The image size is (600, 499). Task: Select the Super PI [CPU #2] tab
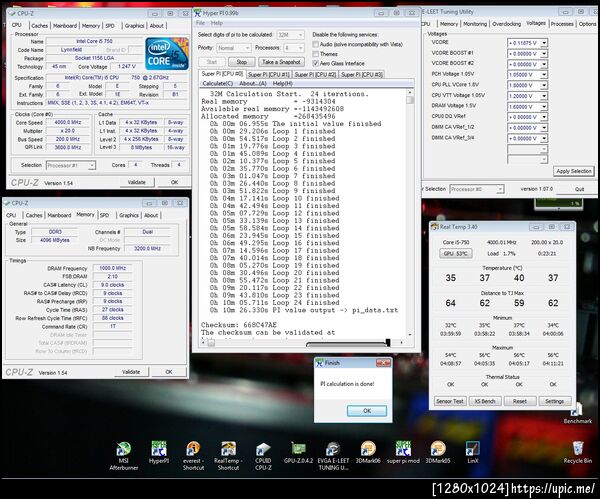pyautogui.click(x=315, y=75)
